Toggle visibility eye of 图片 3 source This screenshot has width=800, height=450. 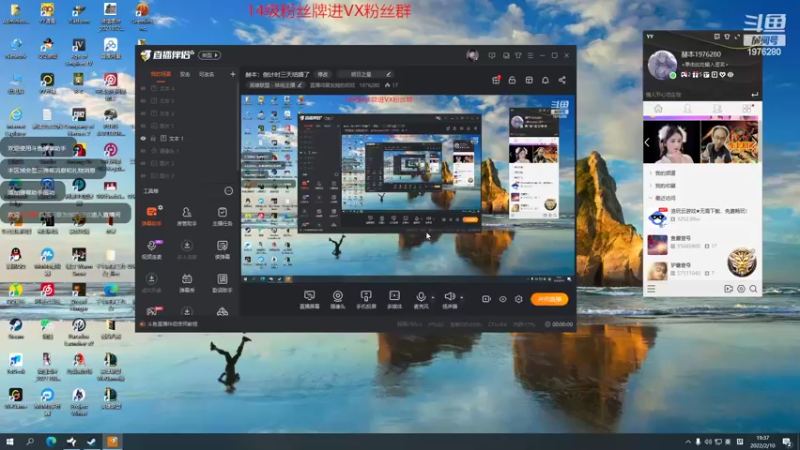143,163
